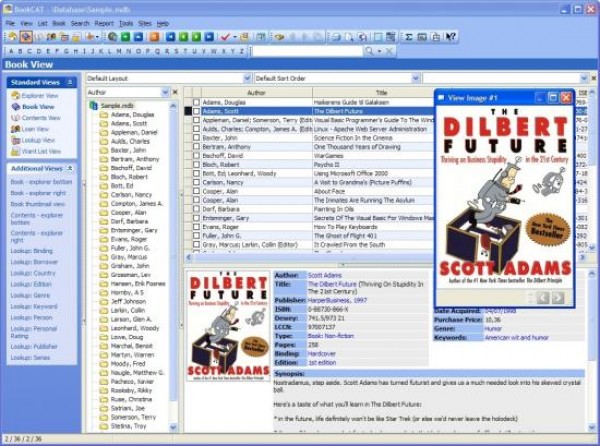600x446 pixels.
Task: Open the Explorer View icon in sidebar
Action: click(x=15, y=96)
